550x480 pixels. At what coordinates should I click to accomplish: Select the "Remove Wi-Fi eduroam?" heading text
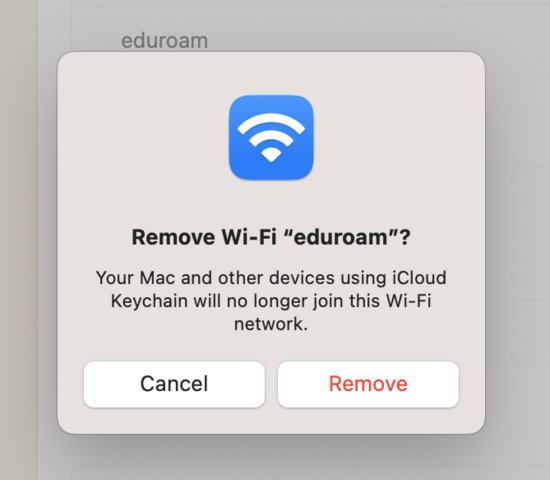coord(271,237)
